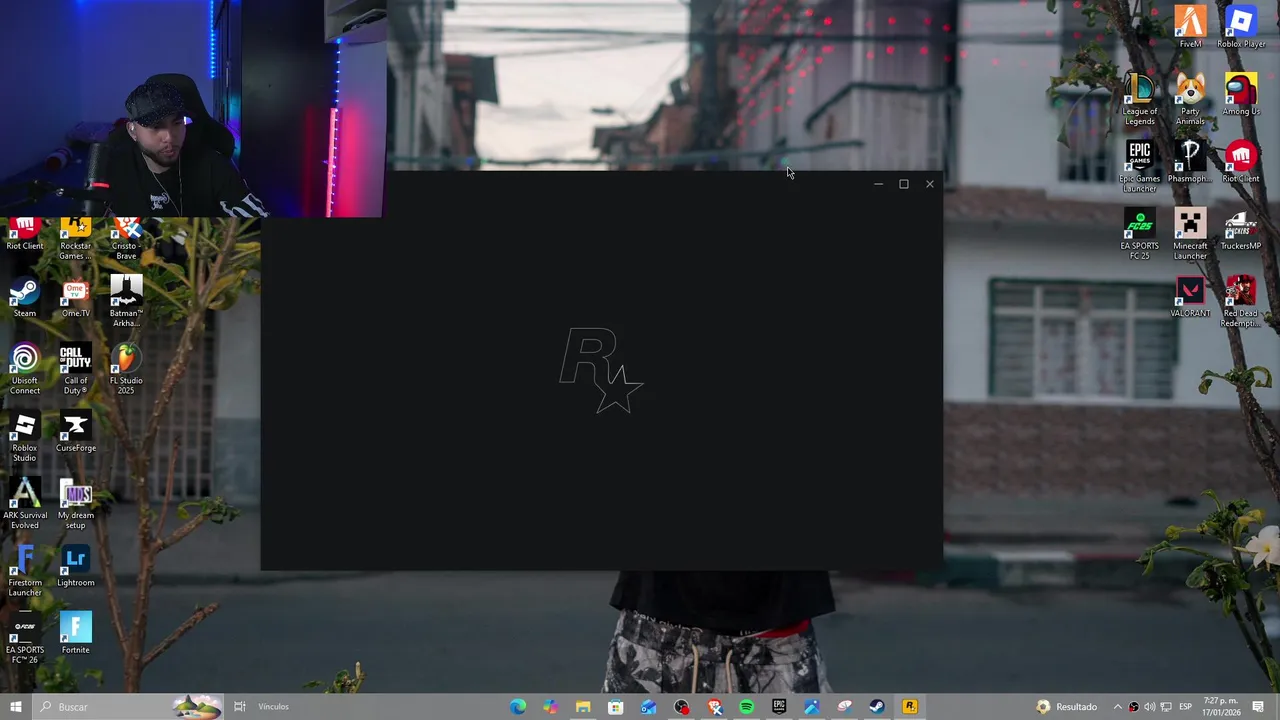Open the FiveM desktop shortcut

pos(1190,27)
